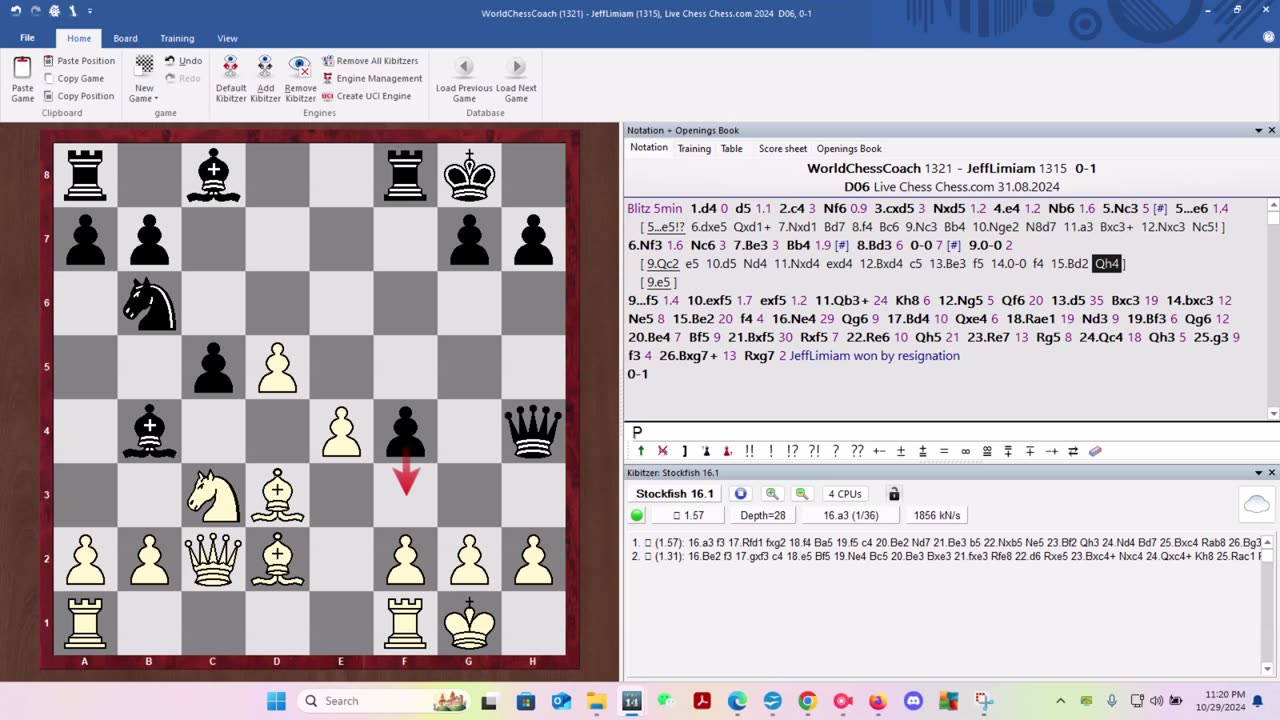Click the engine lock icon
1280x720 pixels.
point(894,494)
